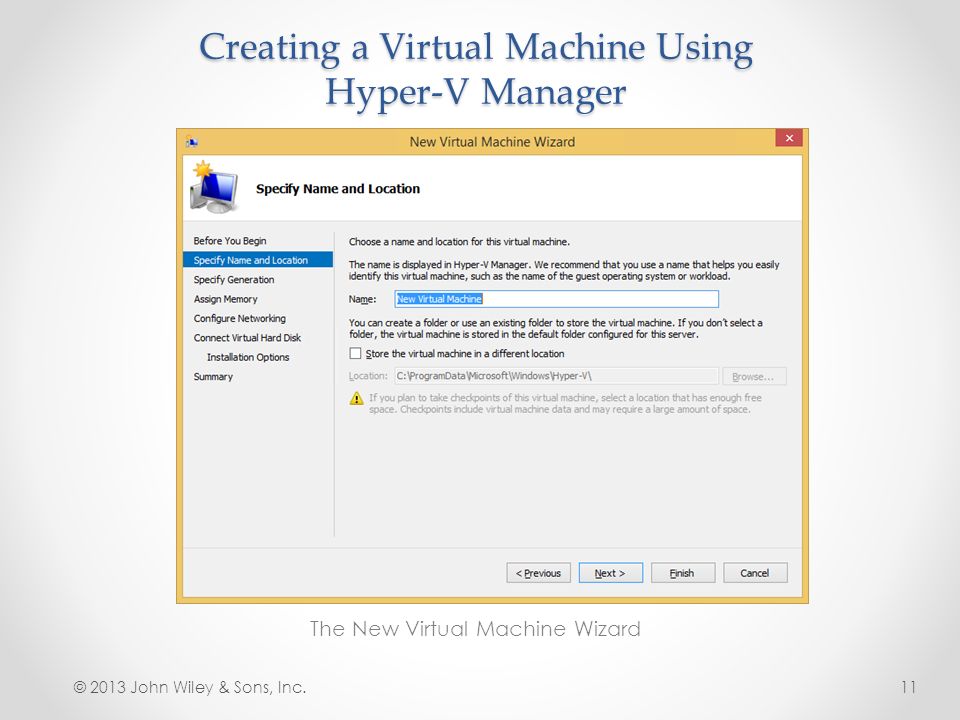
Task: Click the copyright John Wiley & Sons text
Action: [x=190, y=688]
